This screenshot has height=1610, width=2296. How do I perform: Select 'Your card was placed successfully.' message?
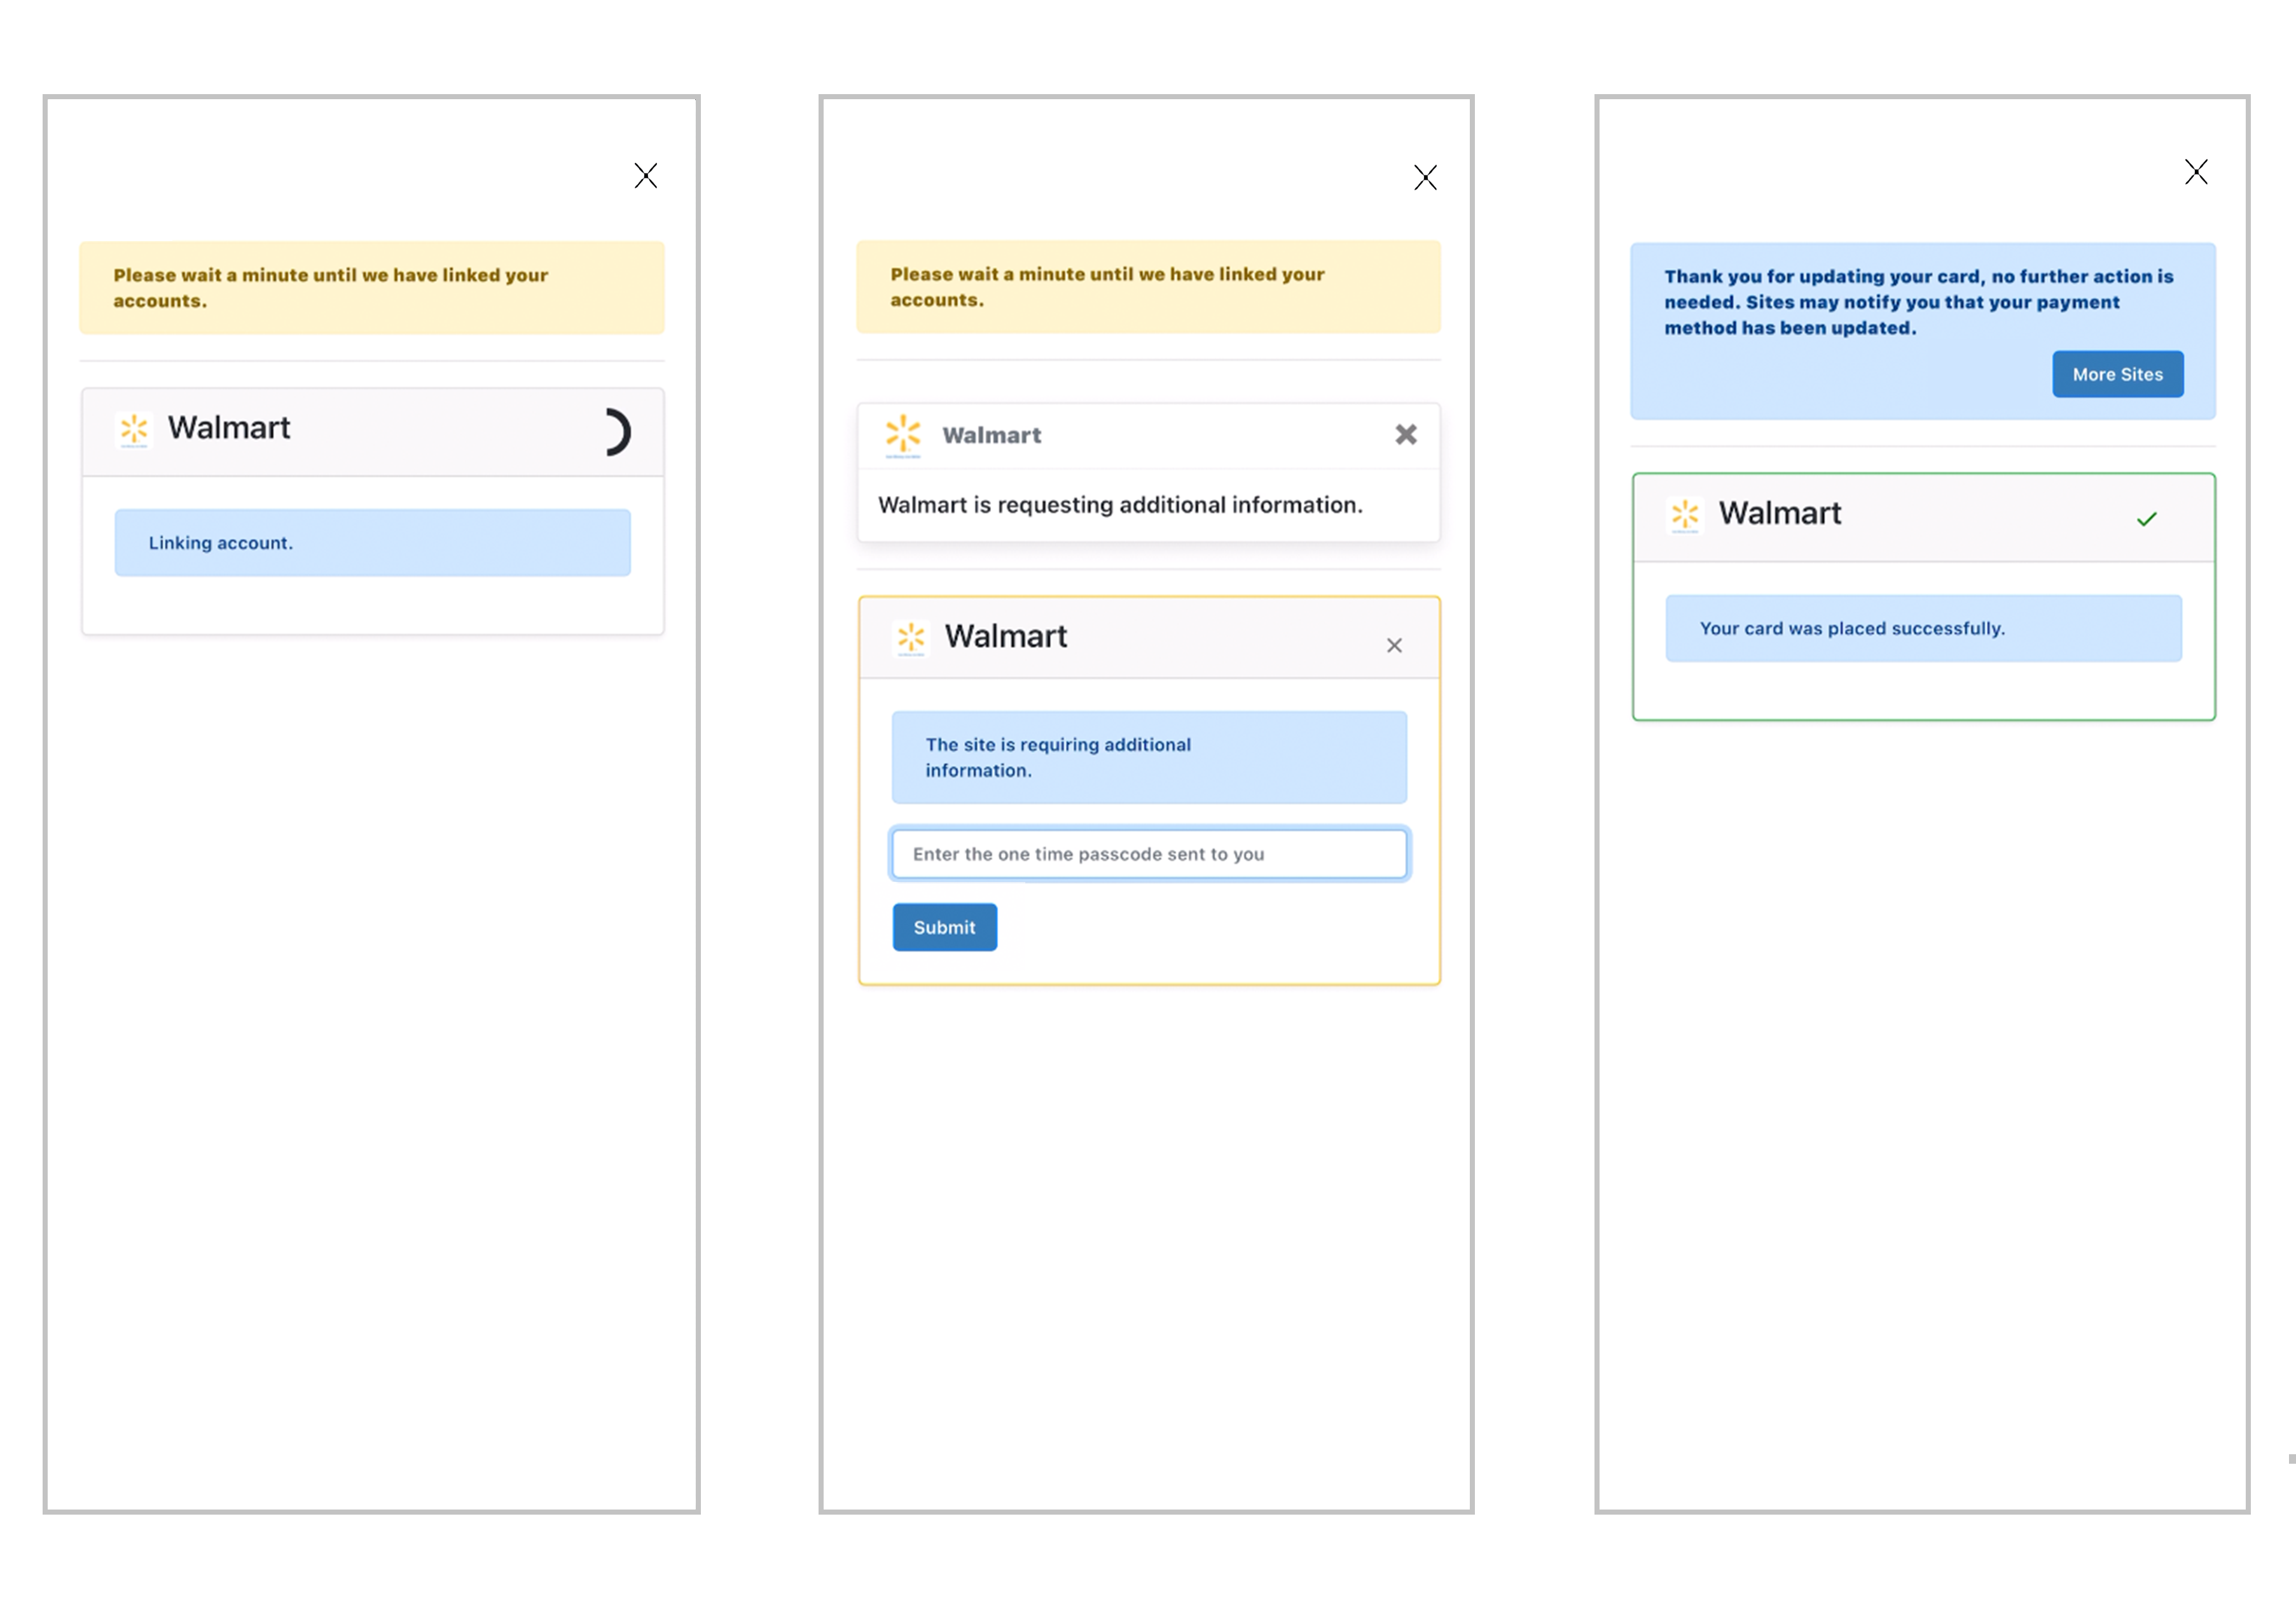(x=1852, y=628)
